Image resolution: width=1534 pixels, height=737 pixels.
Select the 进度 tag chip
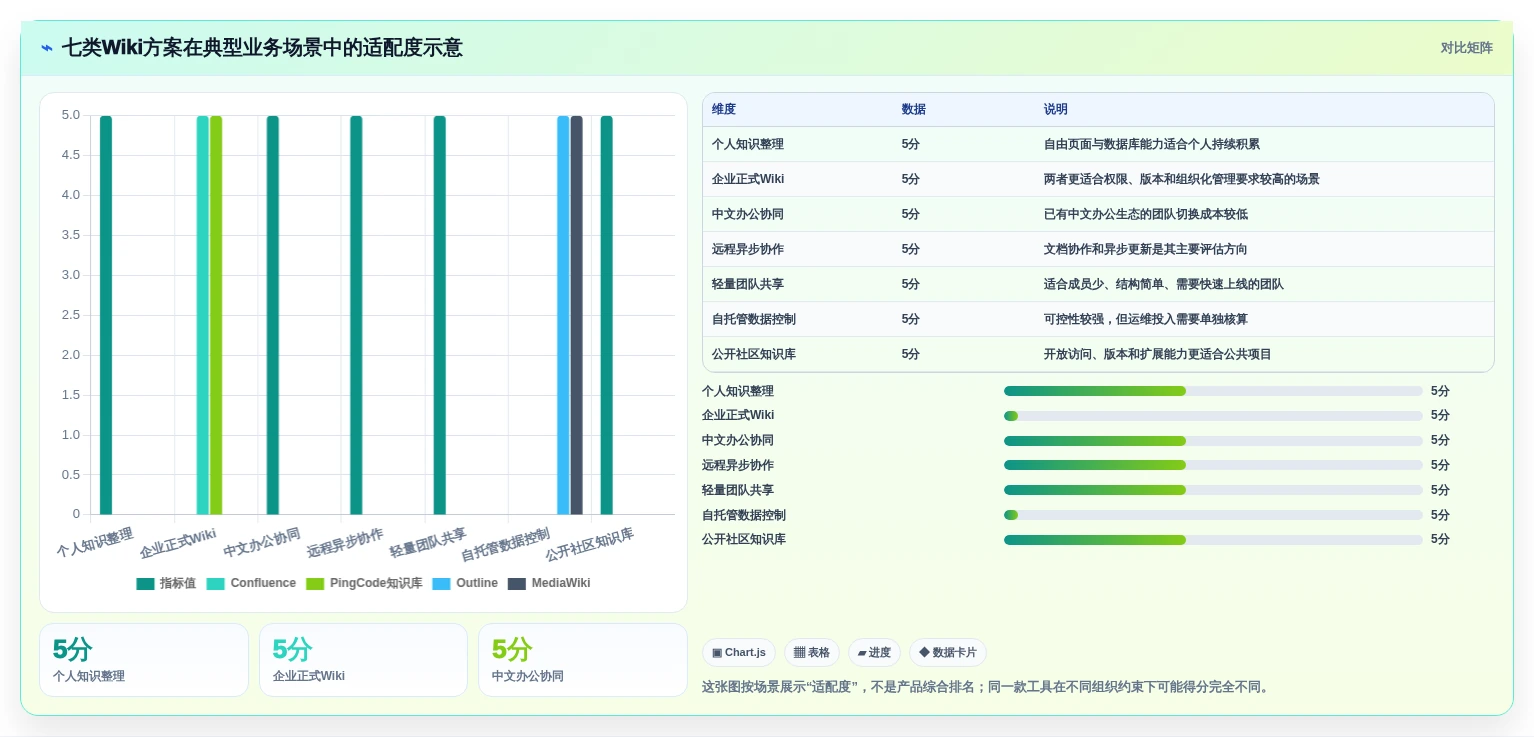click(x=874, y=653)
